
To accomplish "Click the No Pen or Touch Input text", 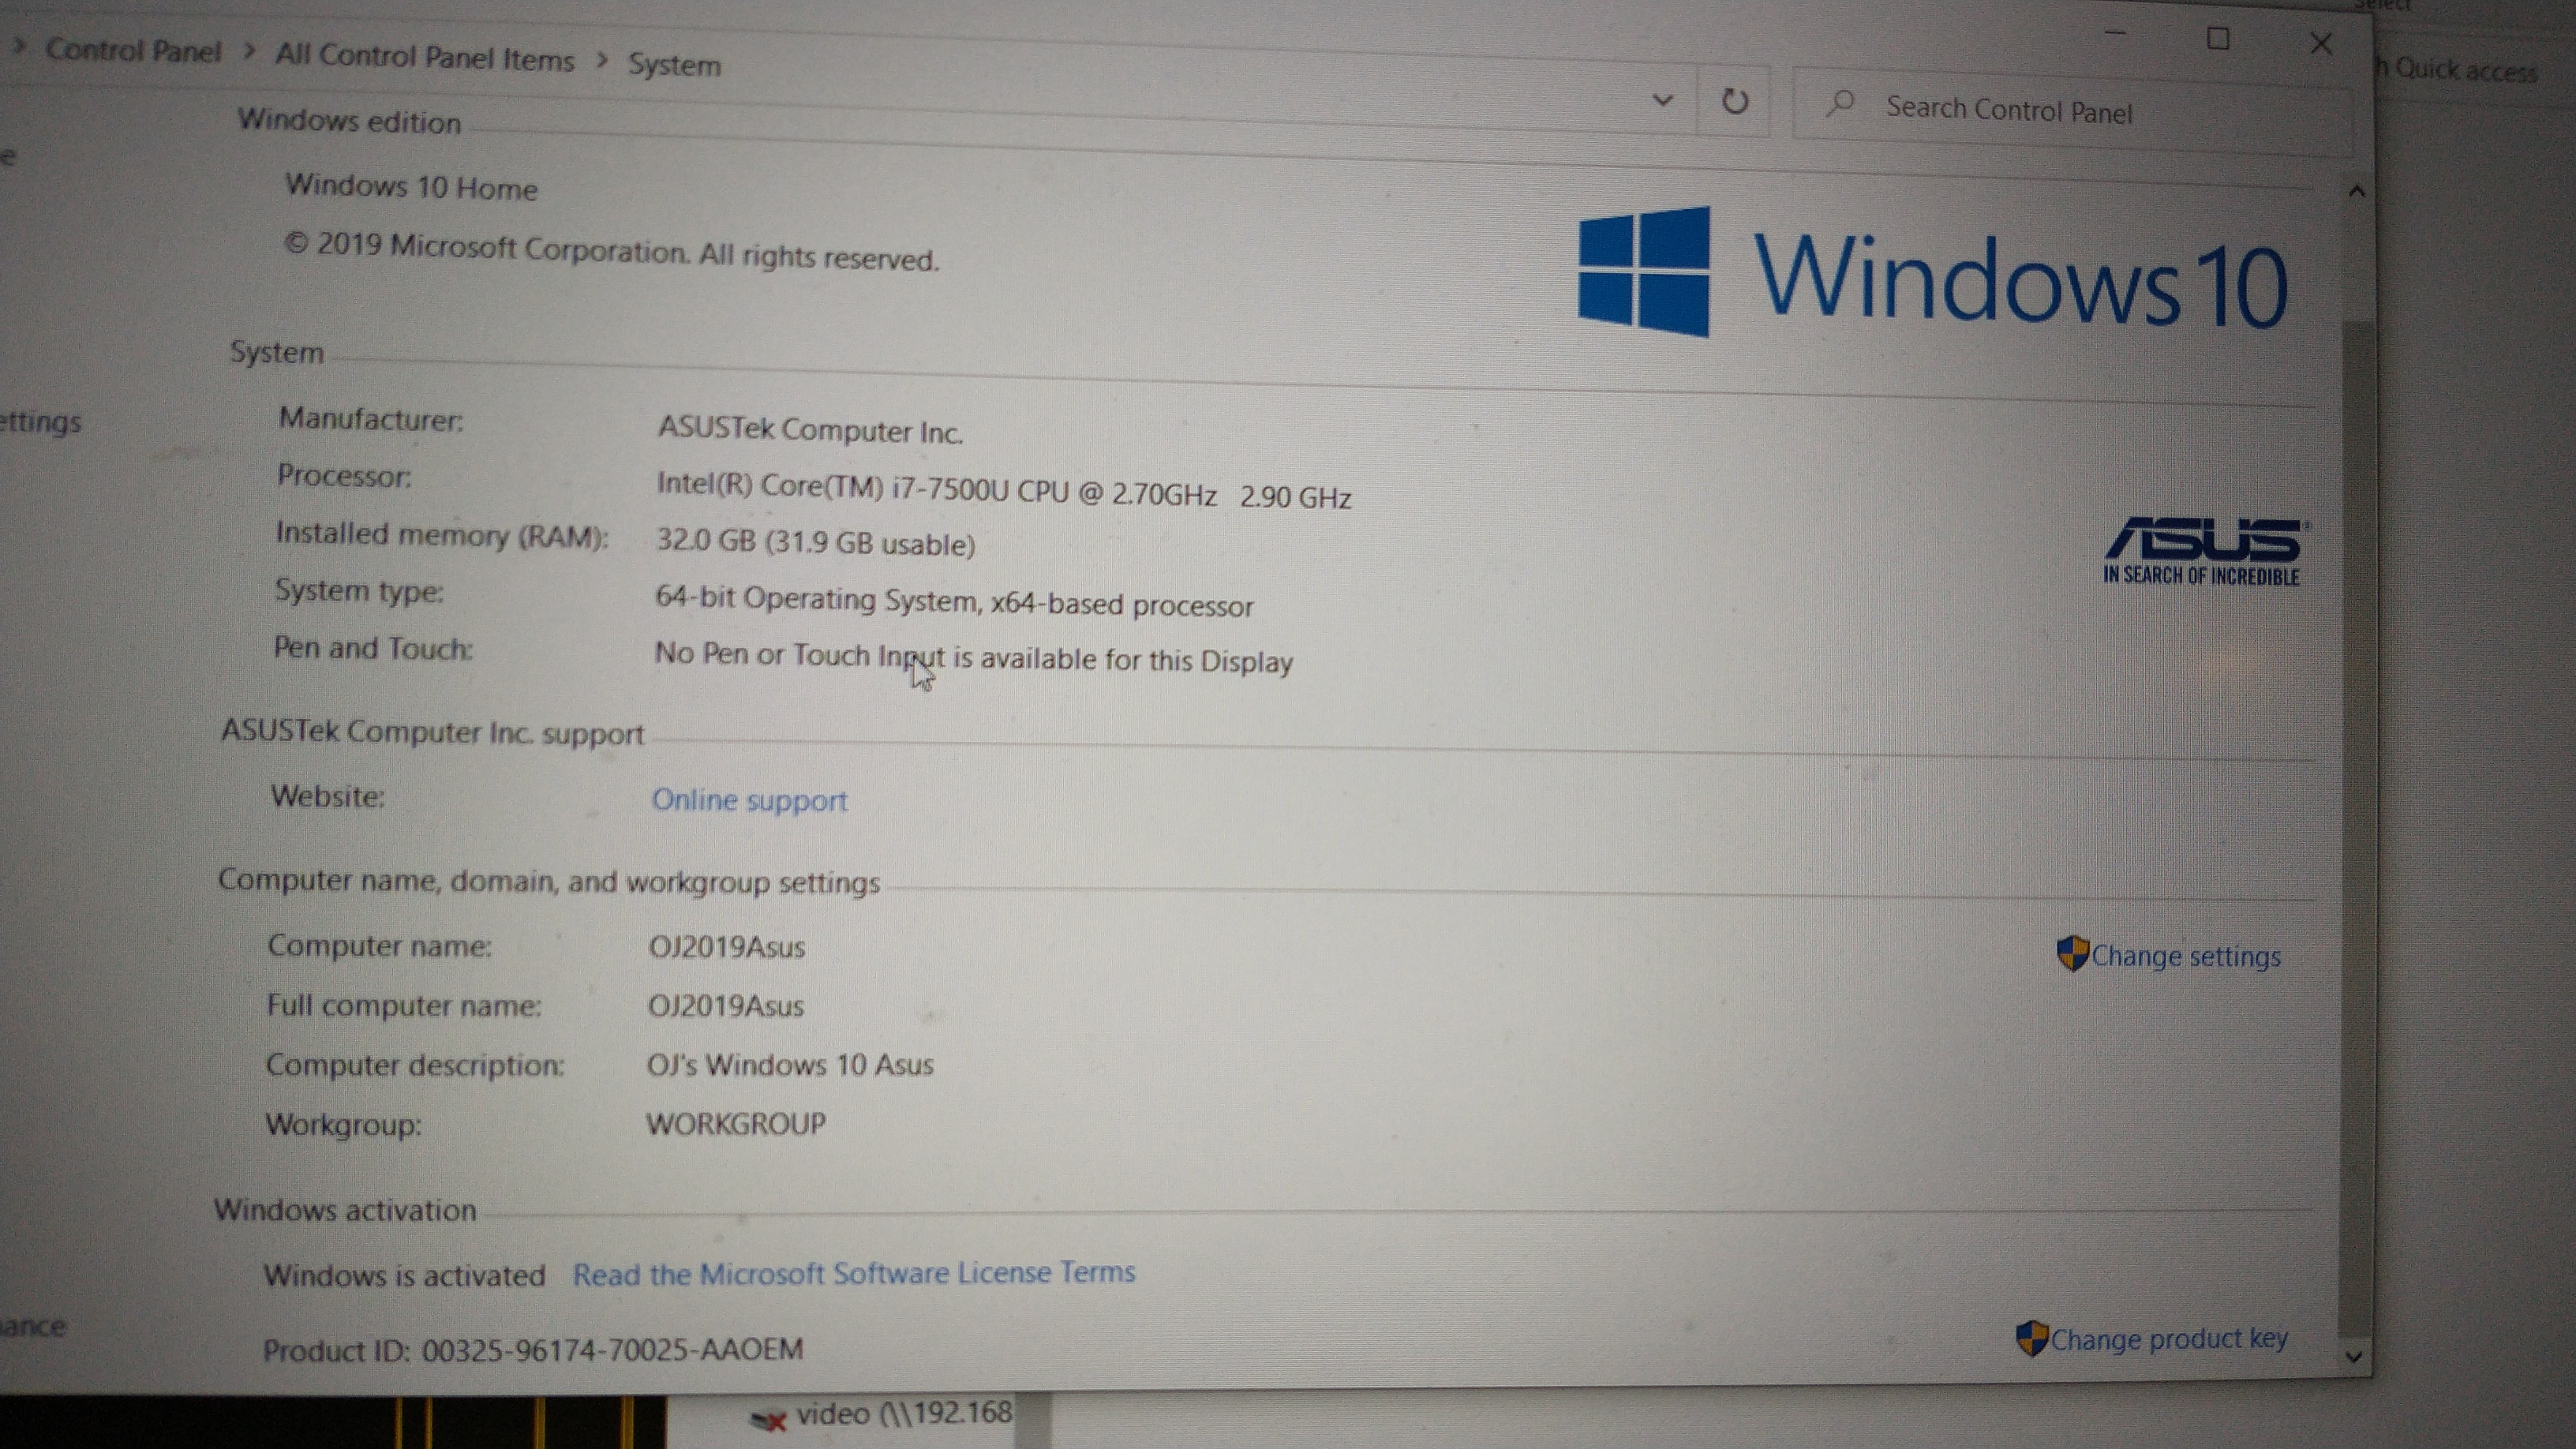I will [x=973, y=658].
